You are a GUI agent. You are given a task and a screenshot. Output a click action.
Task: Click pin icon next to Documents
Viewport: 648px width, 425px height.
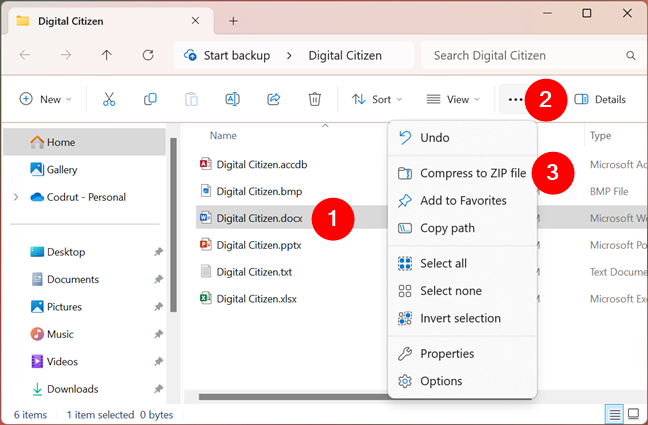158,279
